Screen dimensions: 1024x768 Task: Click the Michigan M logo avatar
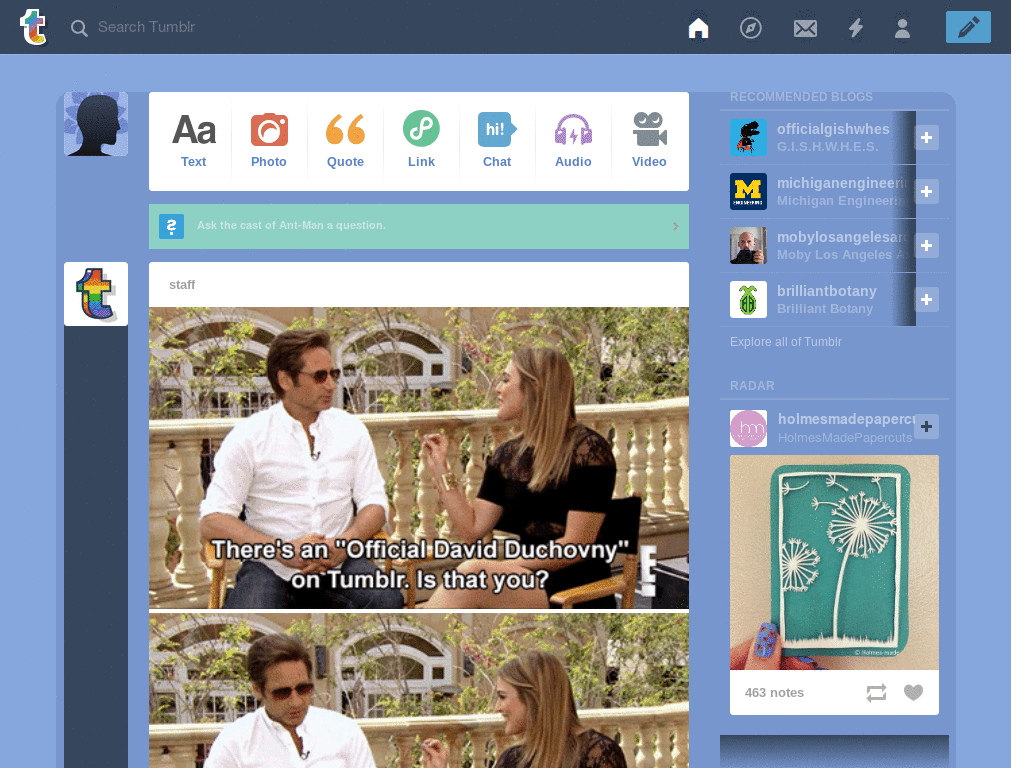748,191
